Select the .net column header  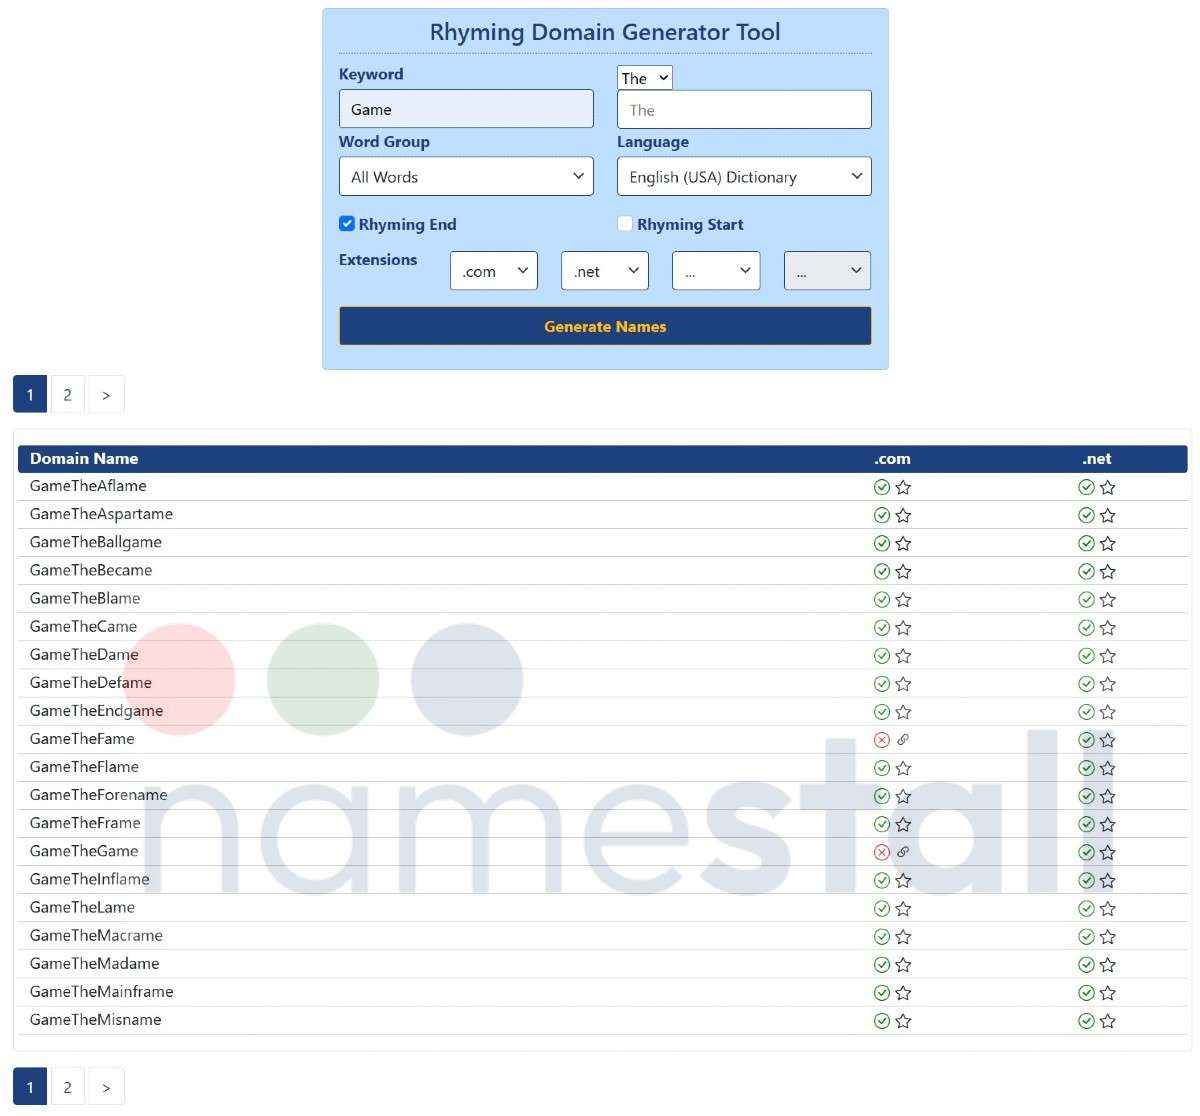(x=1096, y=458)
